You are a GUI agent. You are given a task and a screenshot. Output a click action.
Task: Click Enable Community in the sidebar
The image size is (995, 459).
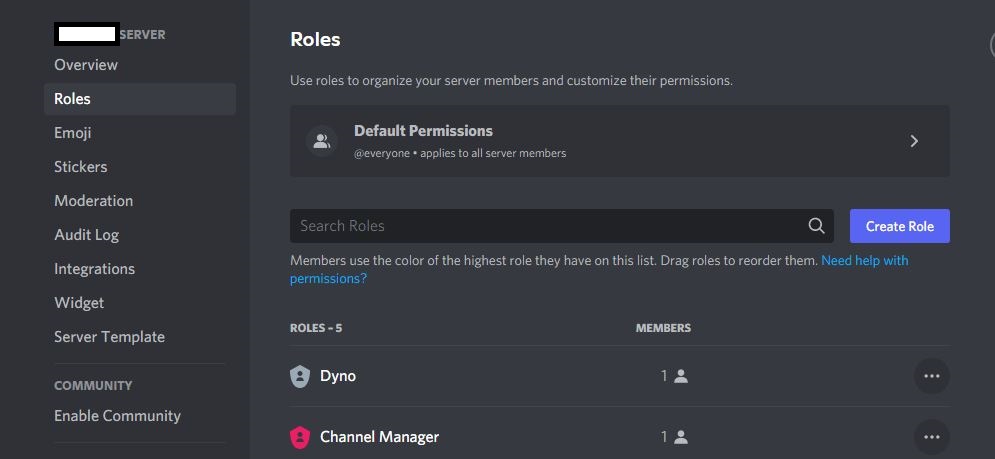pos(118,416)
